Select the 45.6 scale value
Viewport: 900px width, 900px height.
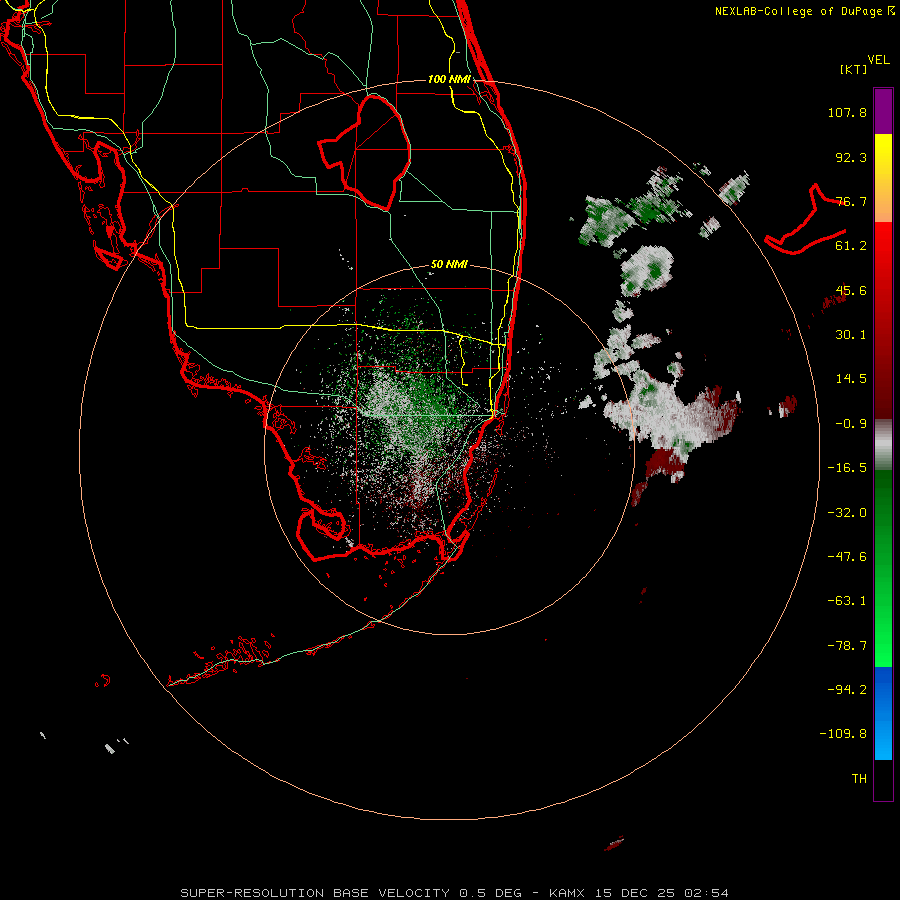tap(851, 290)
